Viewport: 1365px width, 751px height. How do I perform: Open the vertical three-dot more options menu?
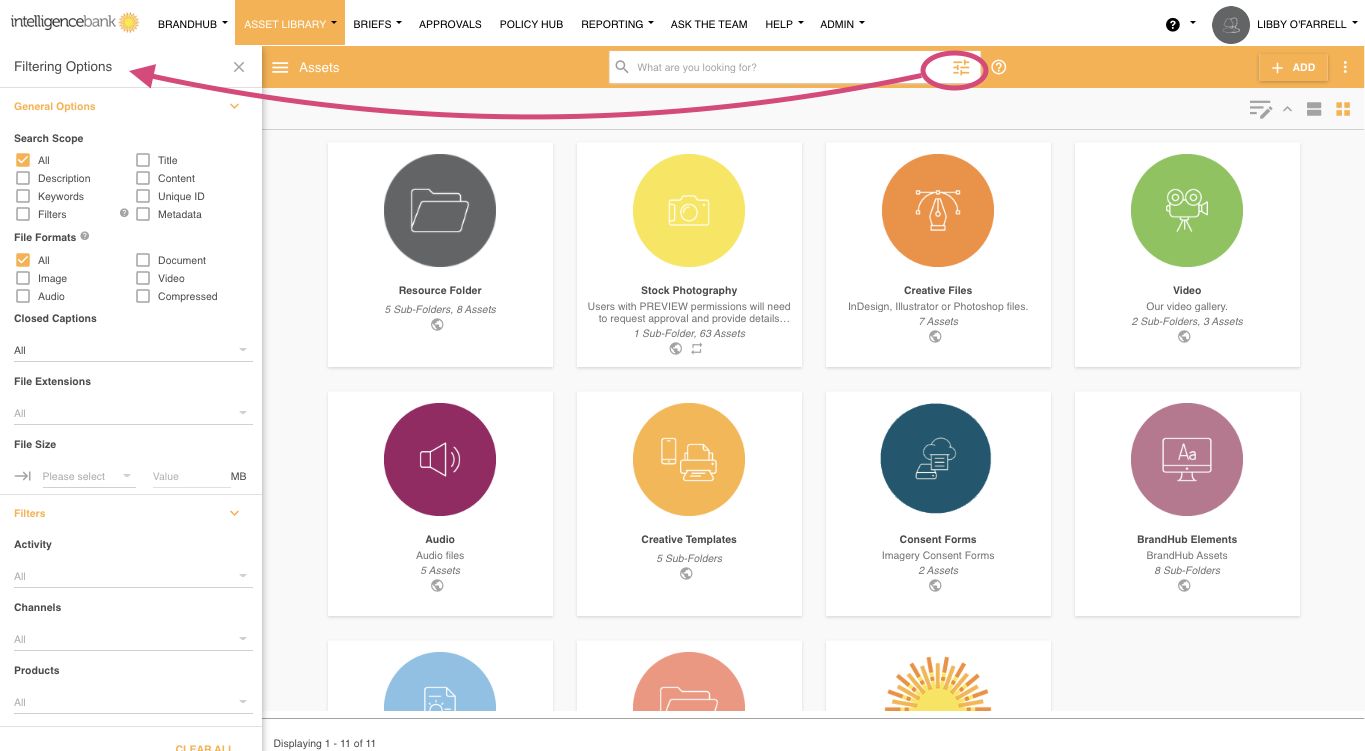1345,67
